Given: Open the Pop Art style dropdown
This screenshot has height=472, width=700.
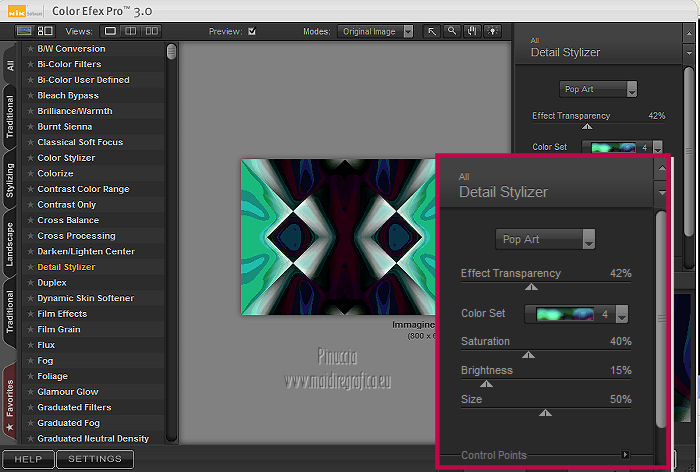Looking at the screenshot, I should tap(546, 240).
